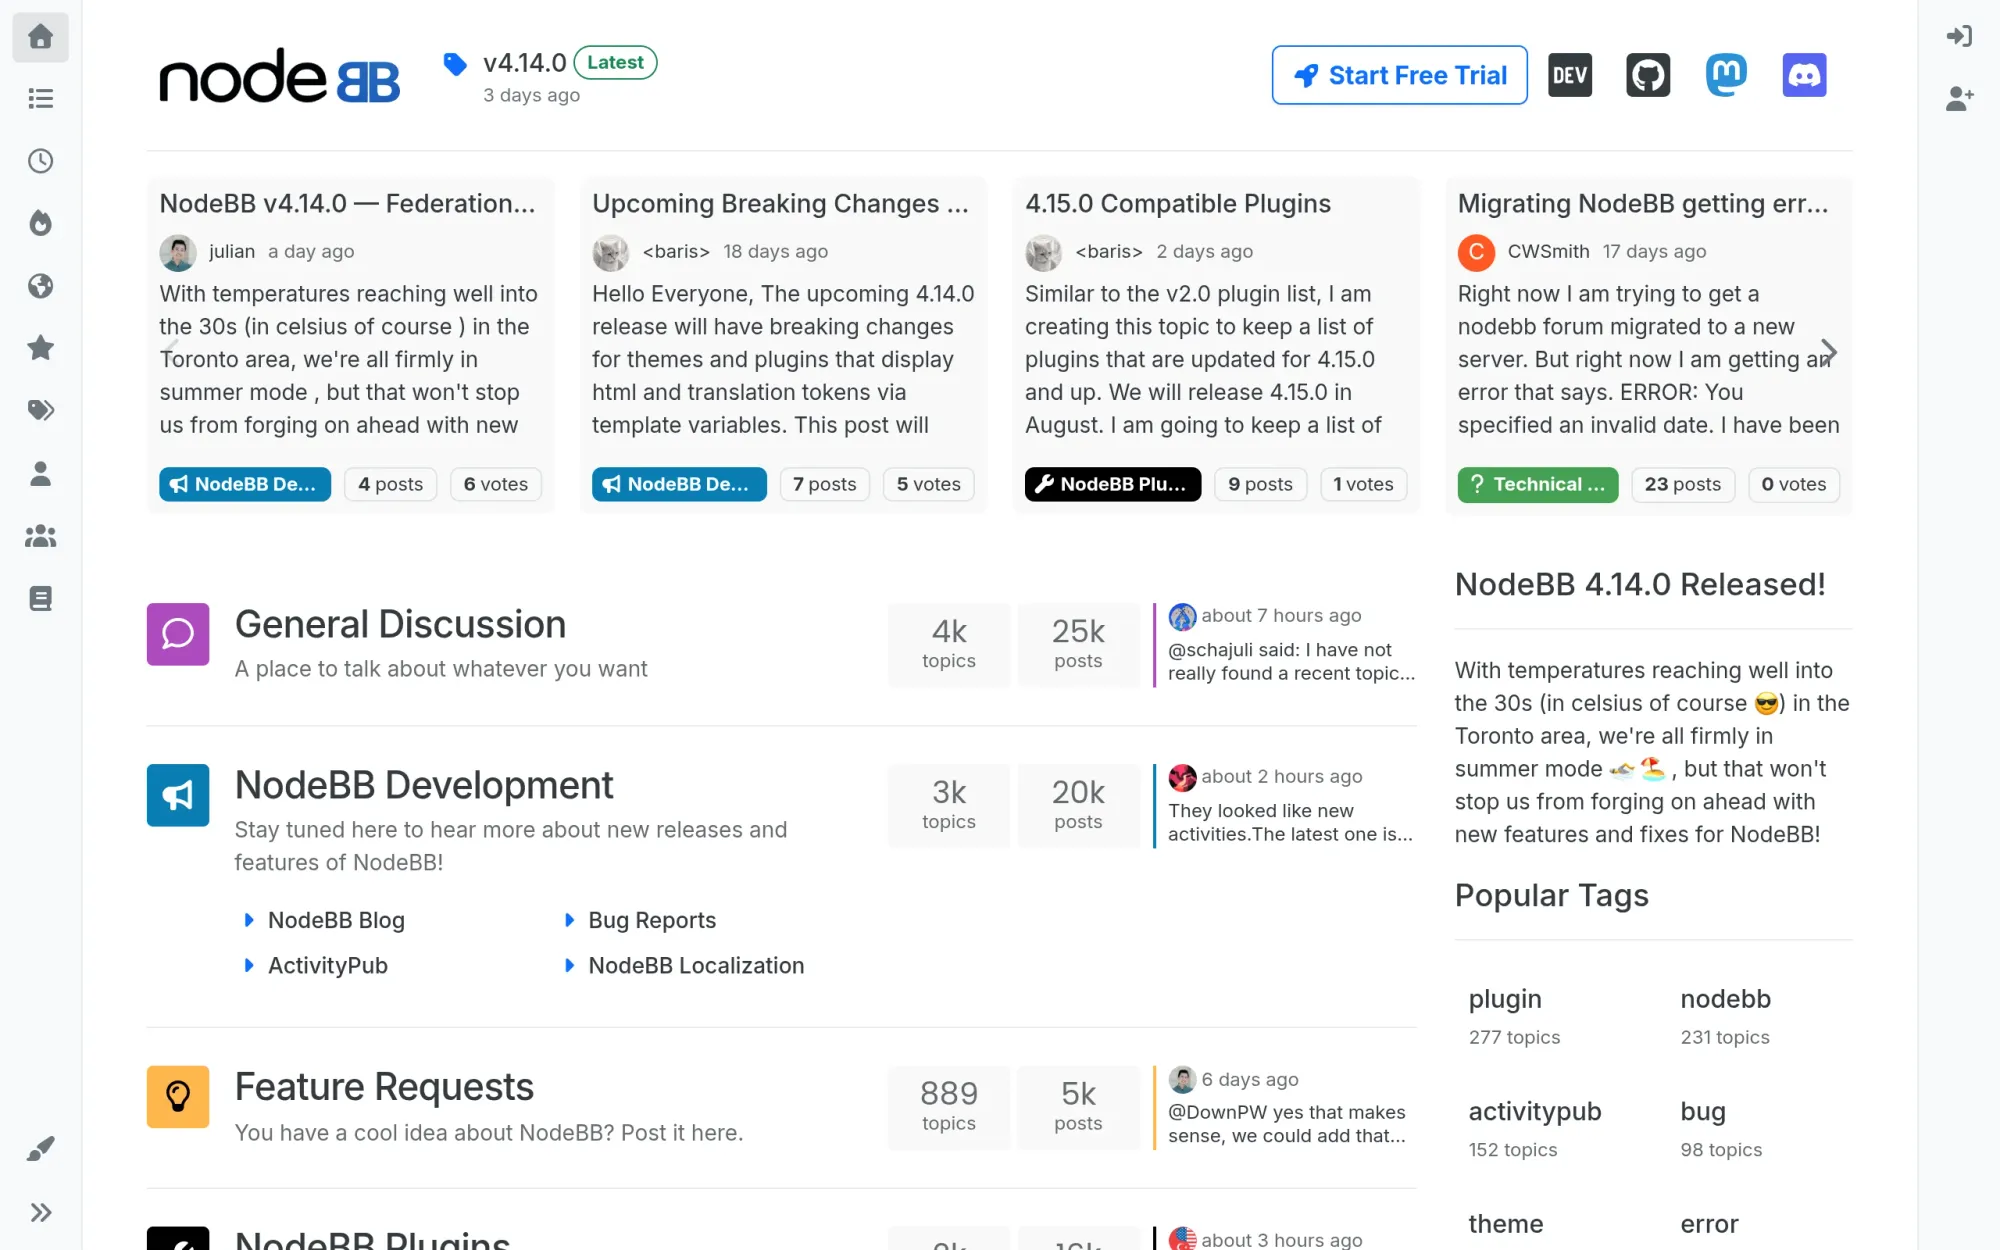The image size is (2000, 1250).
Task: Select the nodebb tag
Action: [1726, 999]
